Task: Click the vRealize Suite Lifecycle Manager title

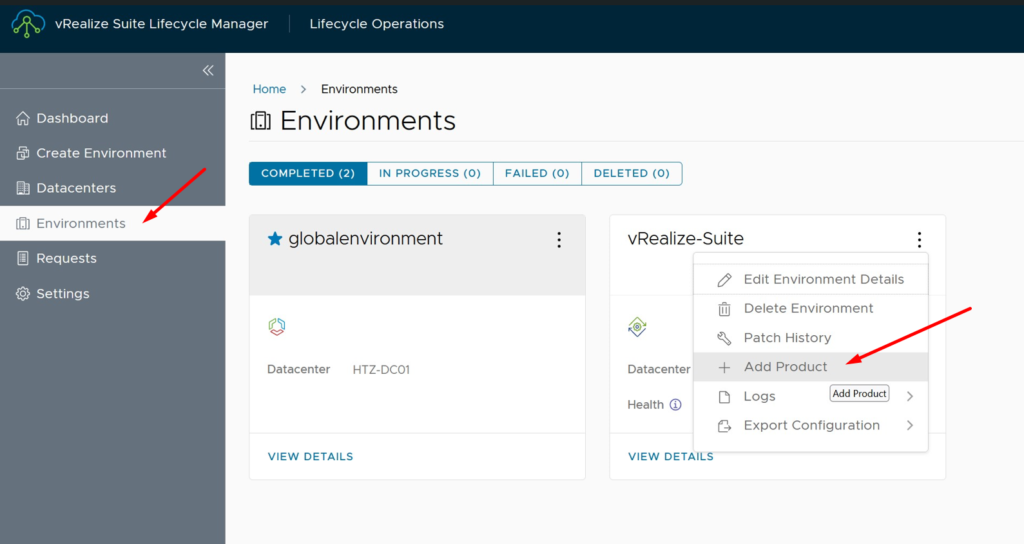Action: click(161, 24)
